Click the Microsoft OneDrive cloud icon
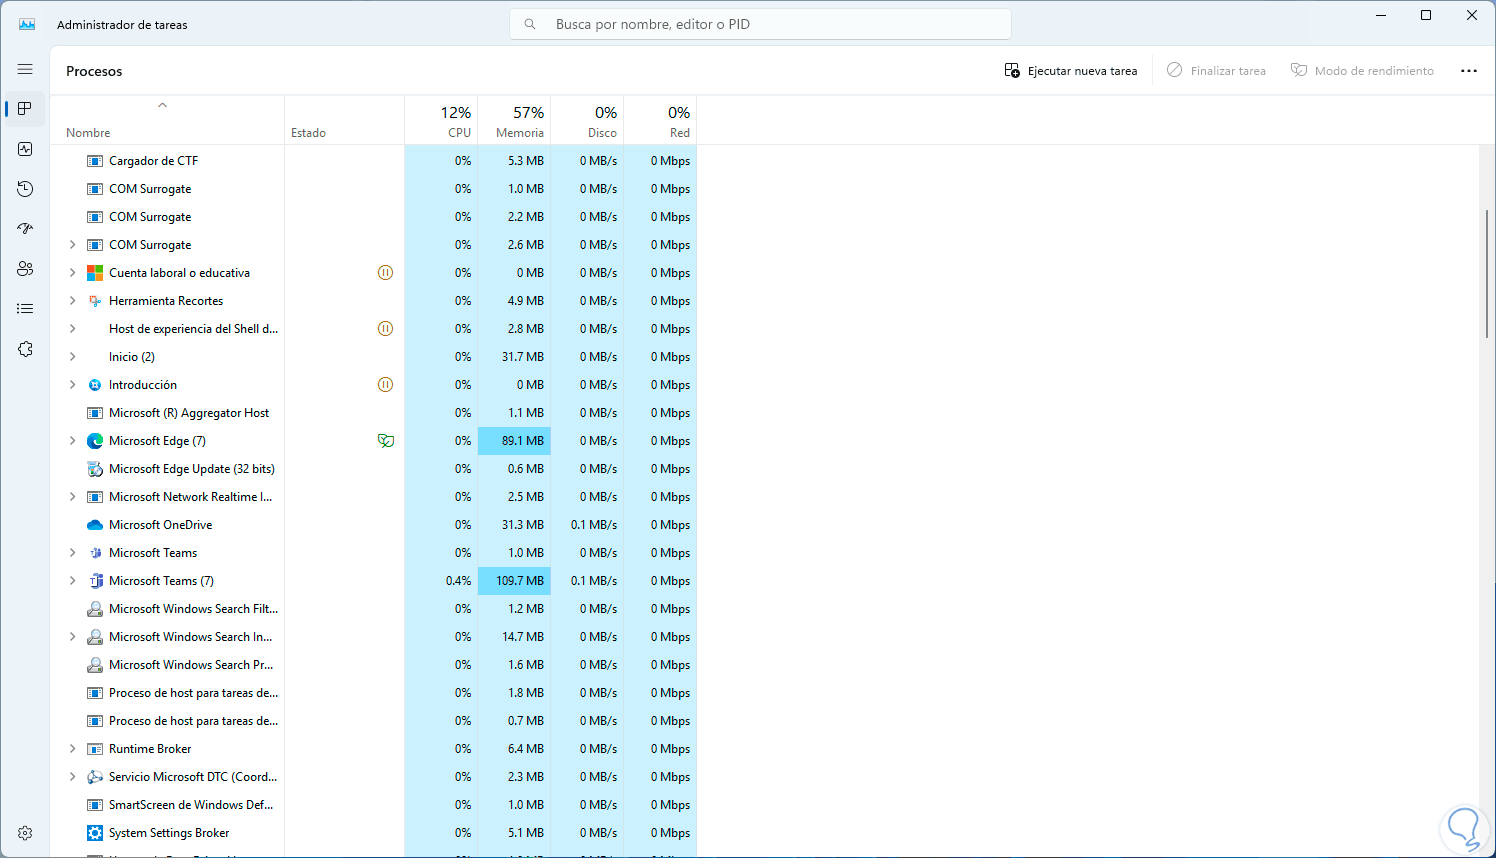This screenshot has width=1496, height=858. (95, 525)
